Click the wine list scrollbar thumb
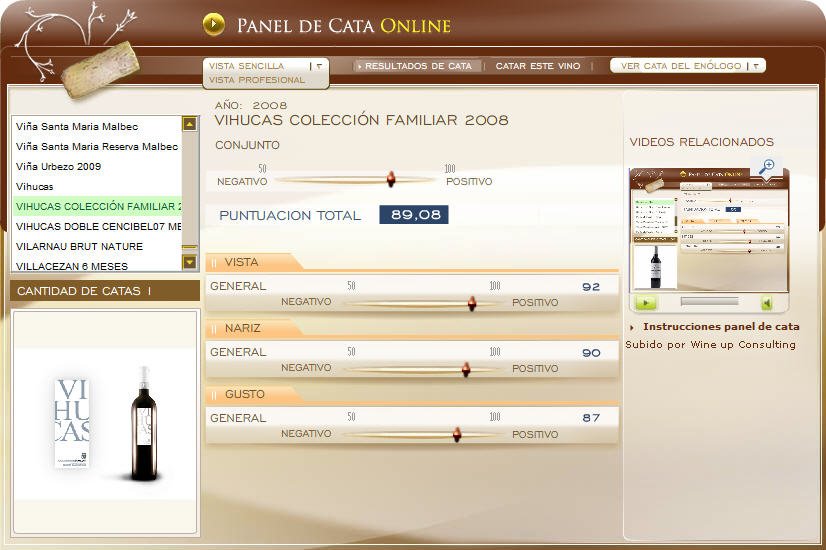The height and width of the screenshot is (550, 826). coord(189,247)
